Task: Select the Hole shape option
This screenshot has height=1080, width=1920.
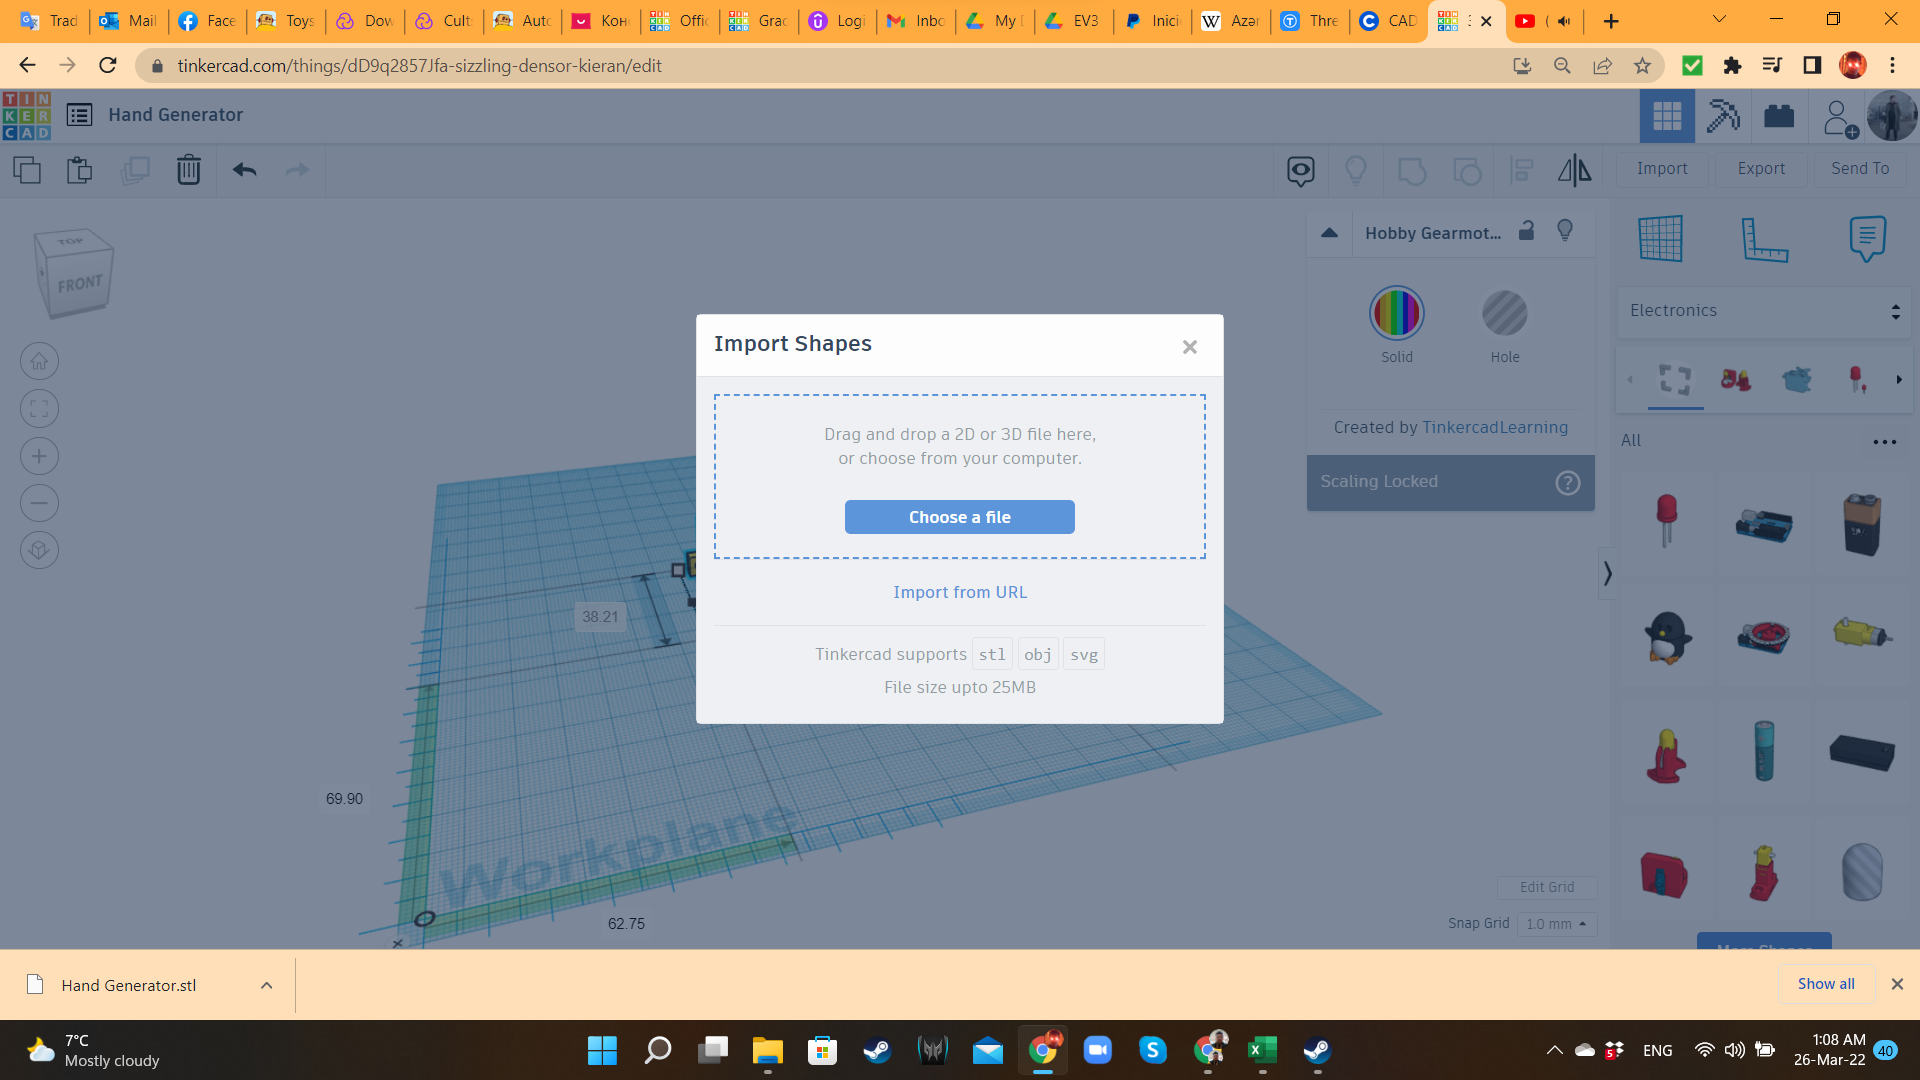Action: 1504,314
